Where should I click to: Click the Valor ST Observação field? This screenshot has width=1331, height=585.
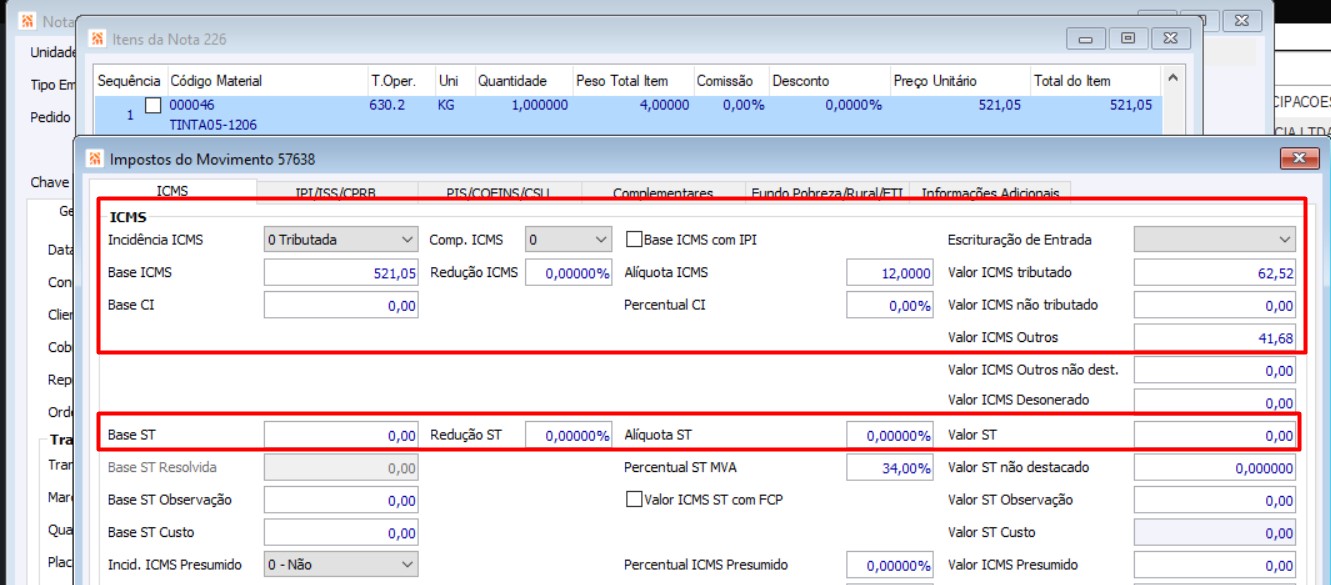point(1215,500)
